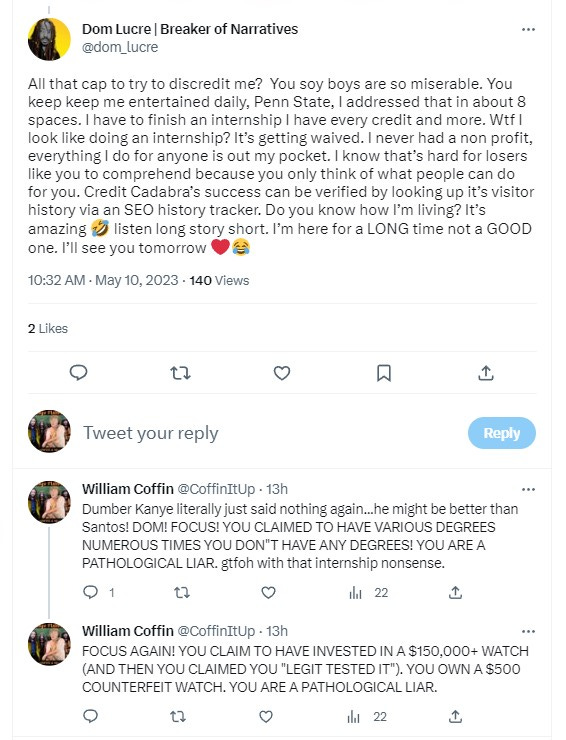566x740 pixels.
Task: Open Dom Lucre's profile avatar
Action: pos(49,39)
